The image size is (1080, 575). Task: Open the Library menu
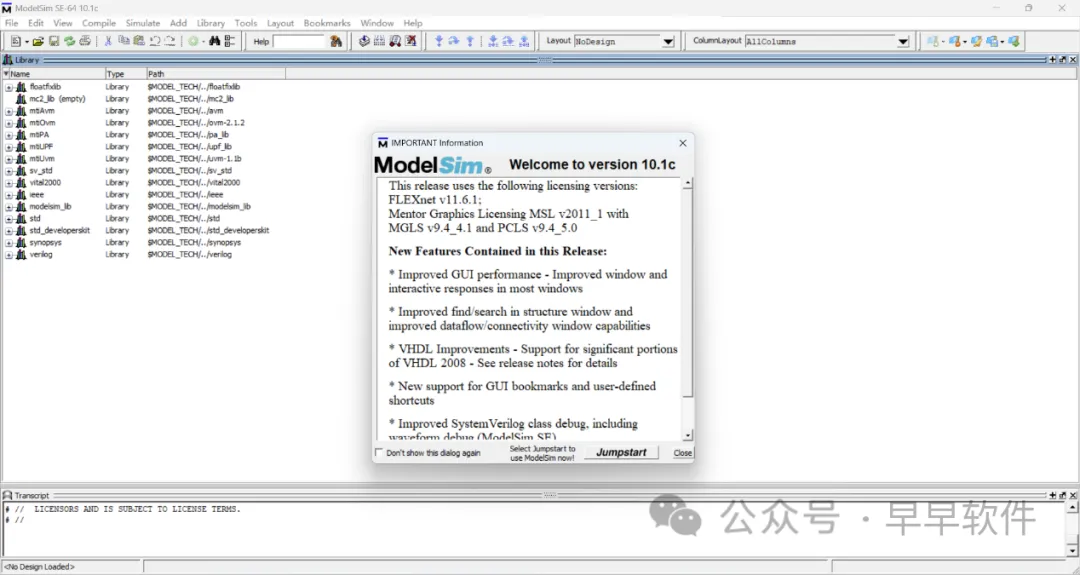(211, 23)
